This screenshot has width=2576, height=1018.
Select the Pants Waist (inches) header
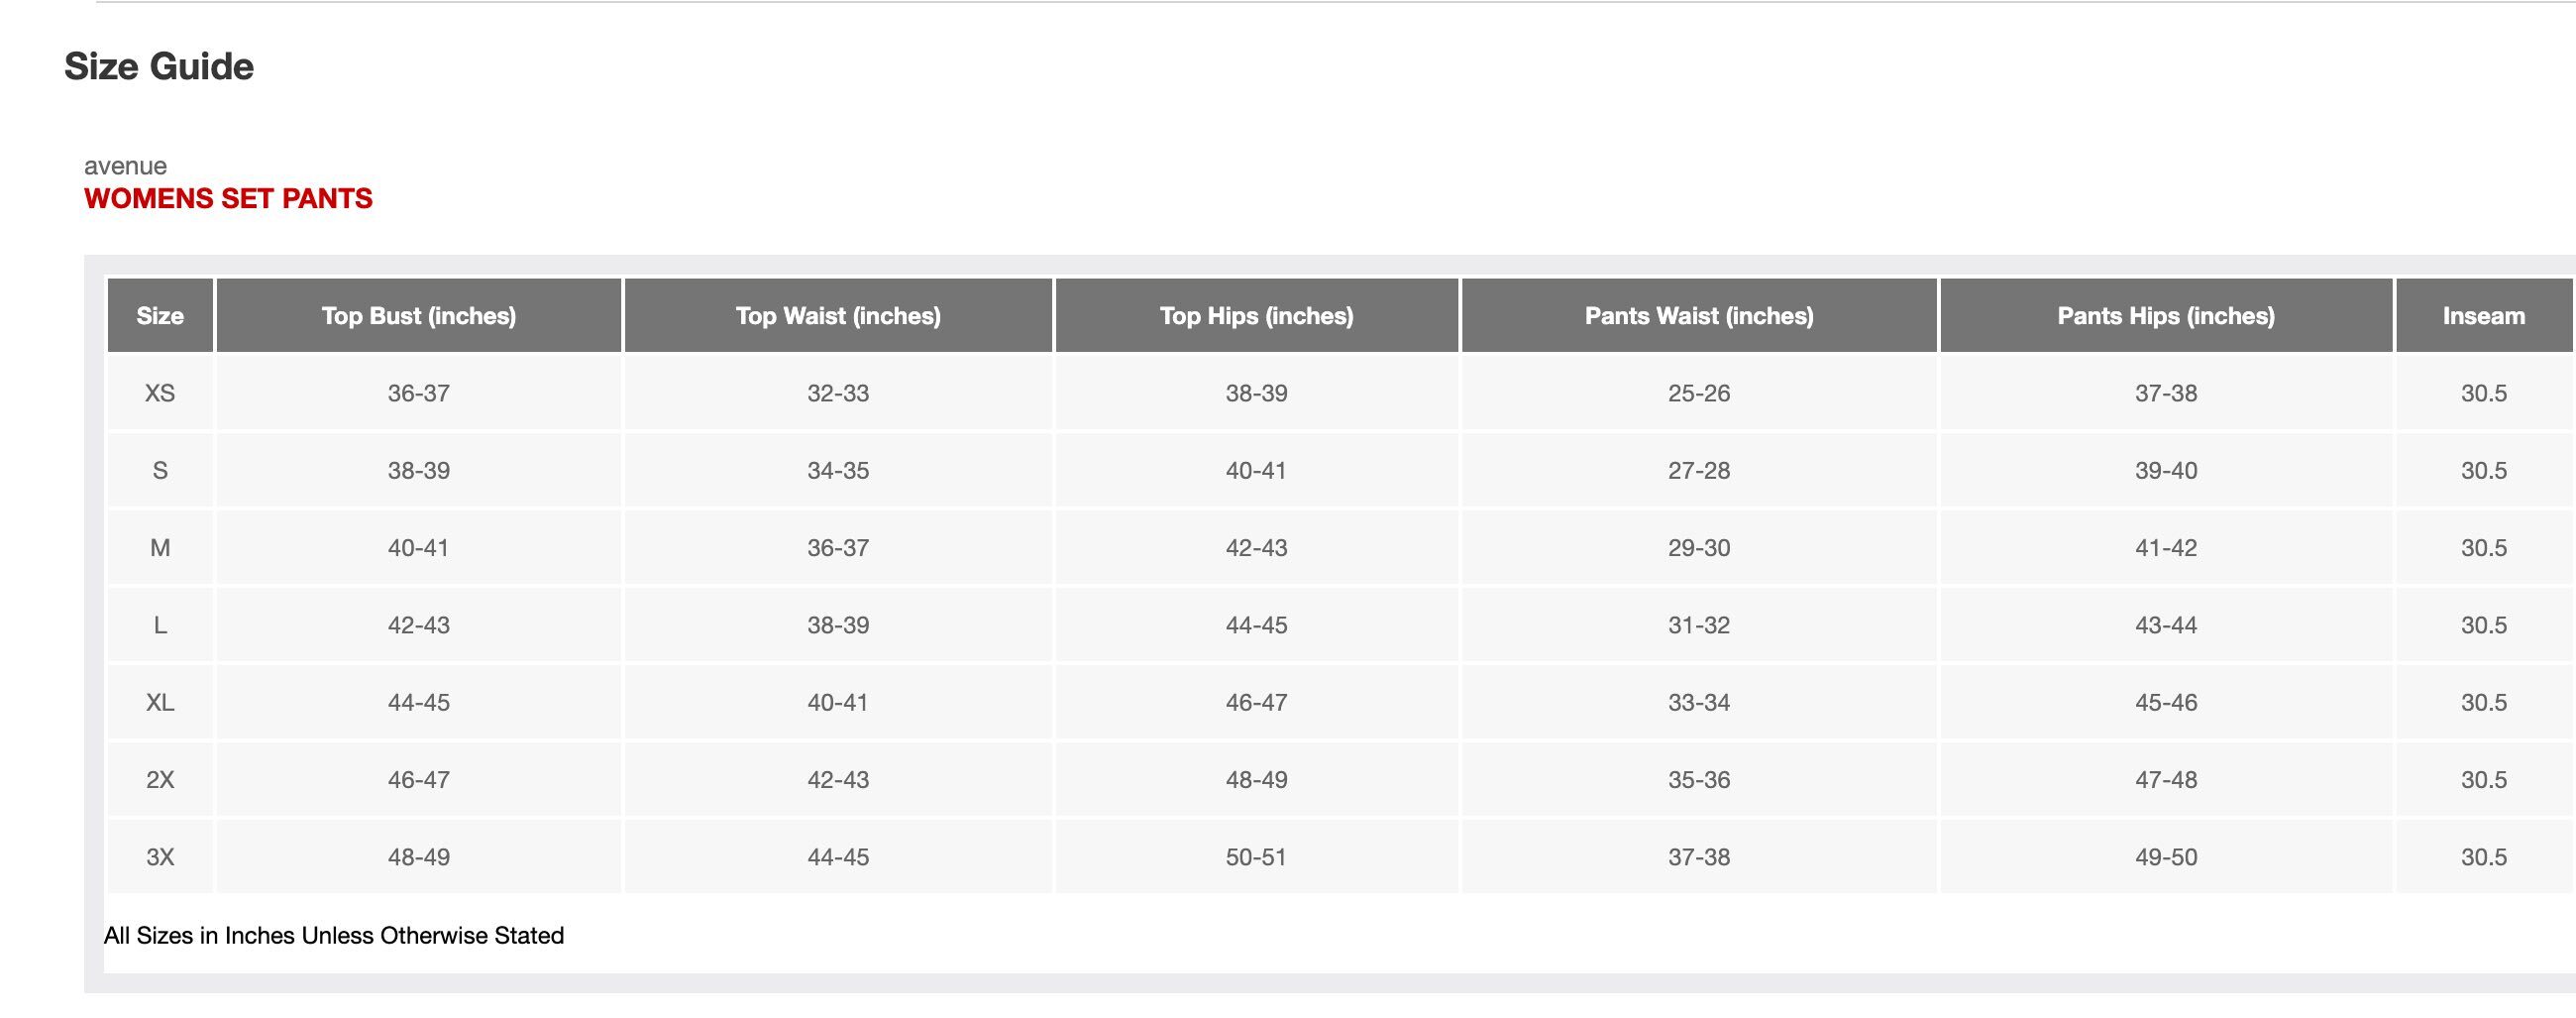1698,316
